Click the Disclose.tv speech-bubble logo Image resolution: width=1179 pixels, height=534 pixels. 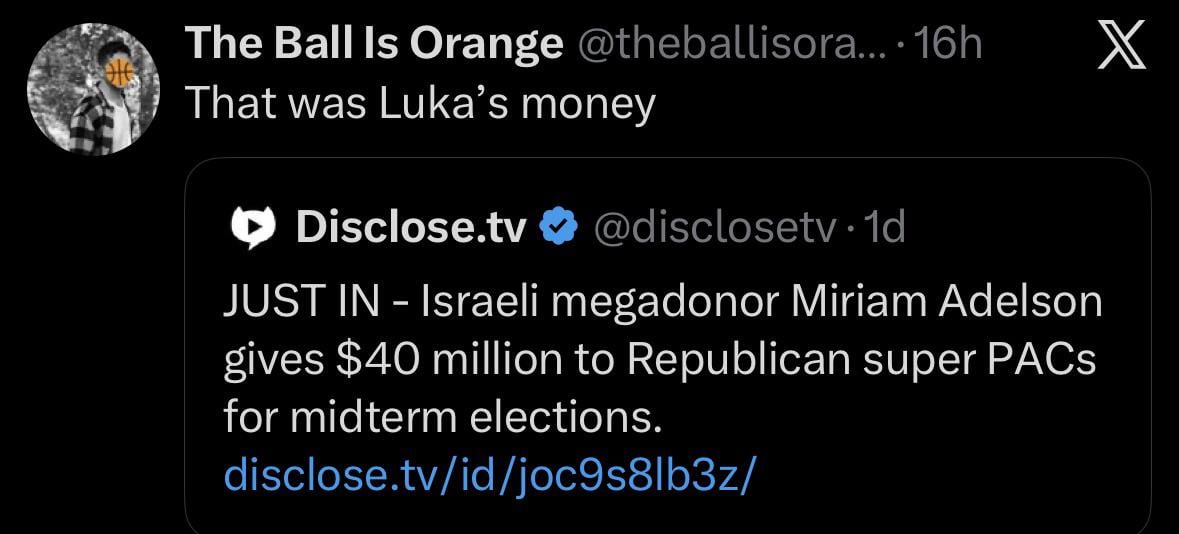click(253, 229)
